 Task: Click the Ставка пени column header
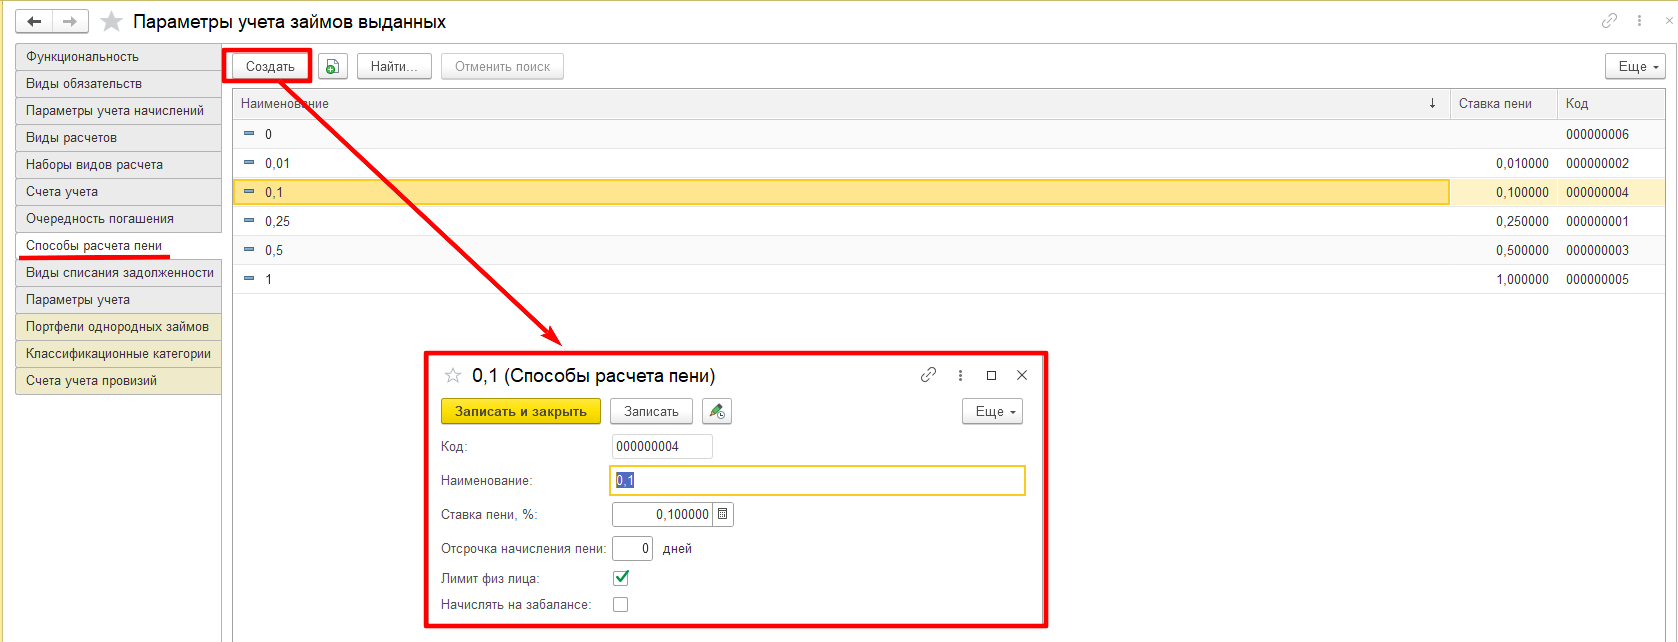(x=1504, y=103)
